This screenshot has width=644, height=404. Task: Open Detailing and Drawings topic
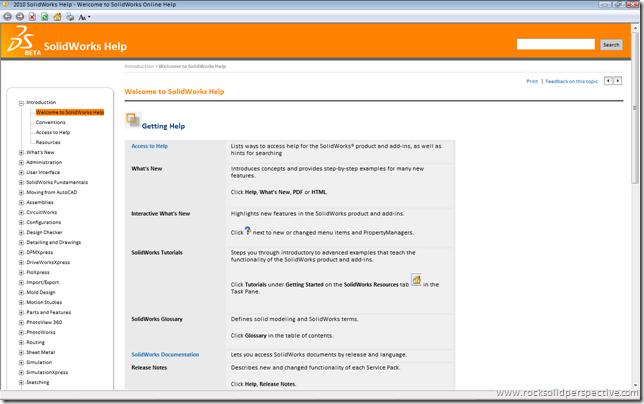[54, 242]
